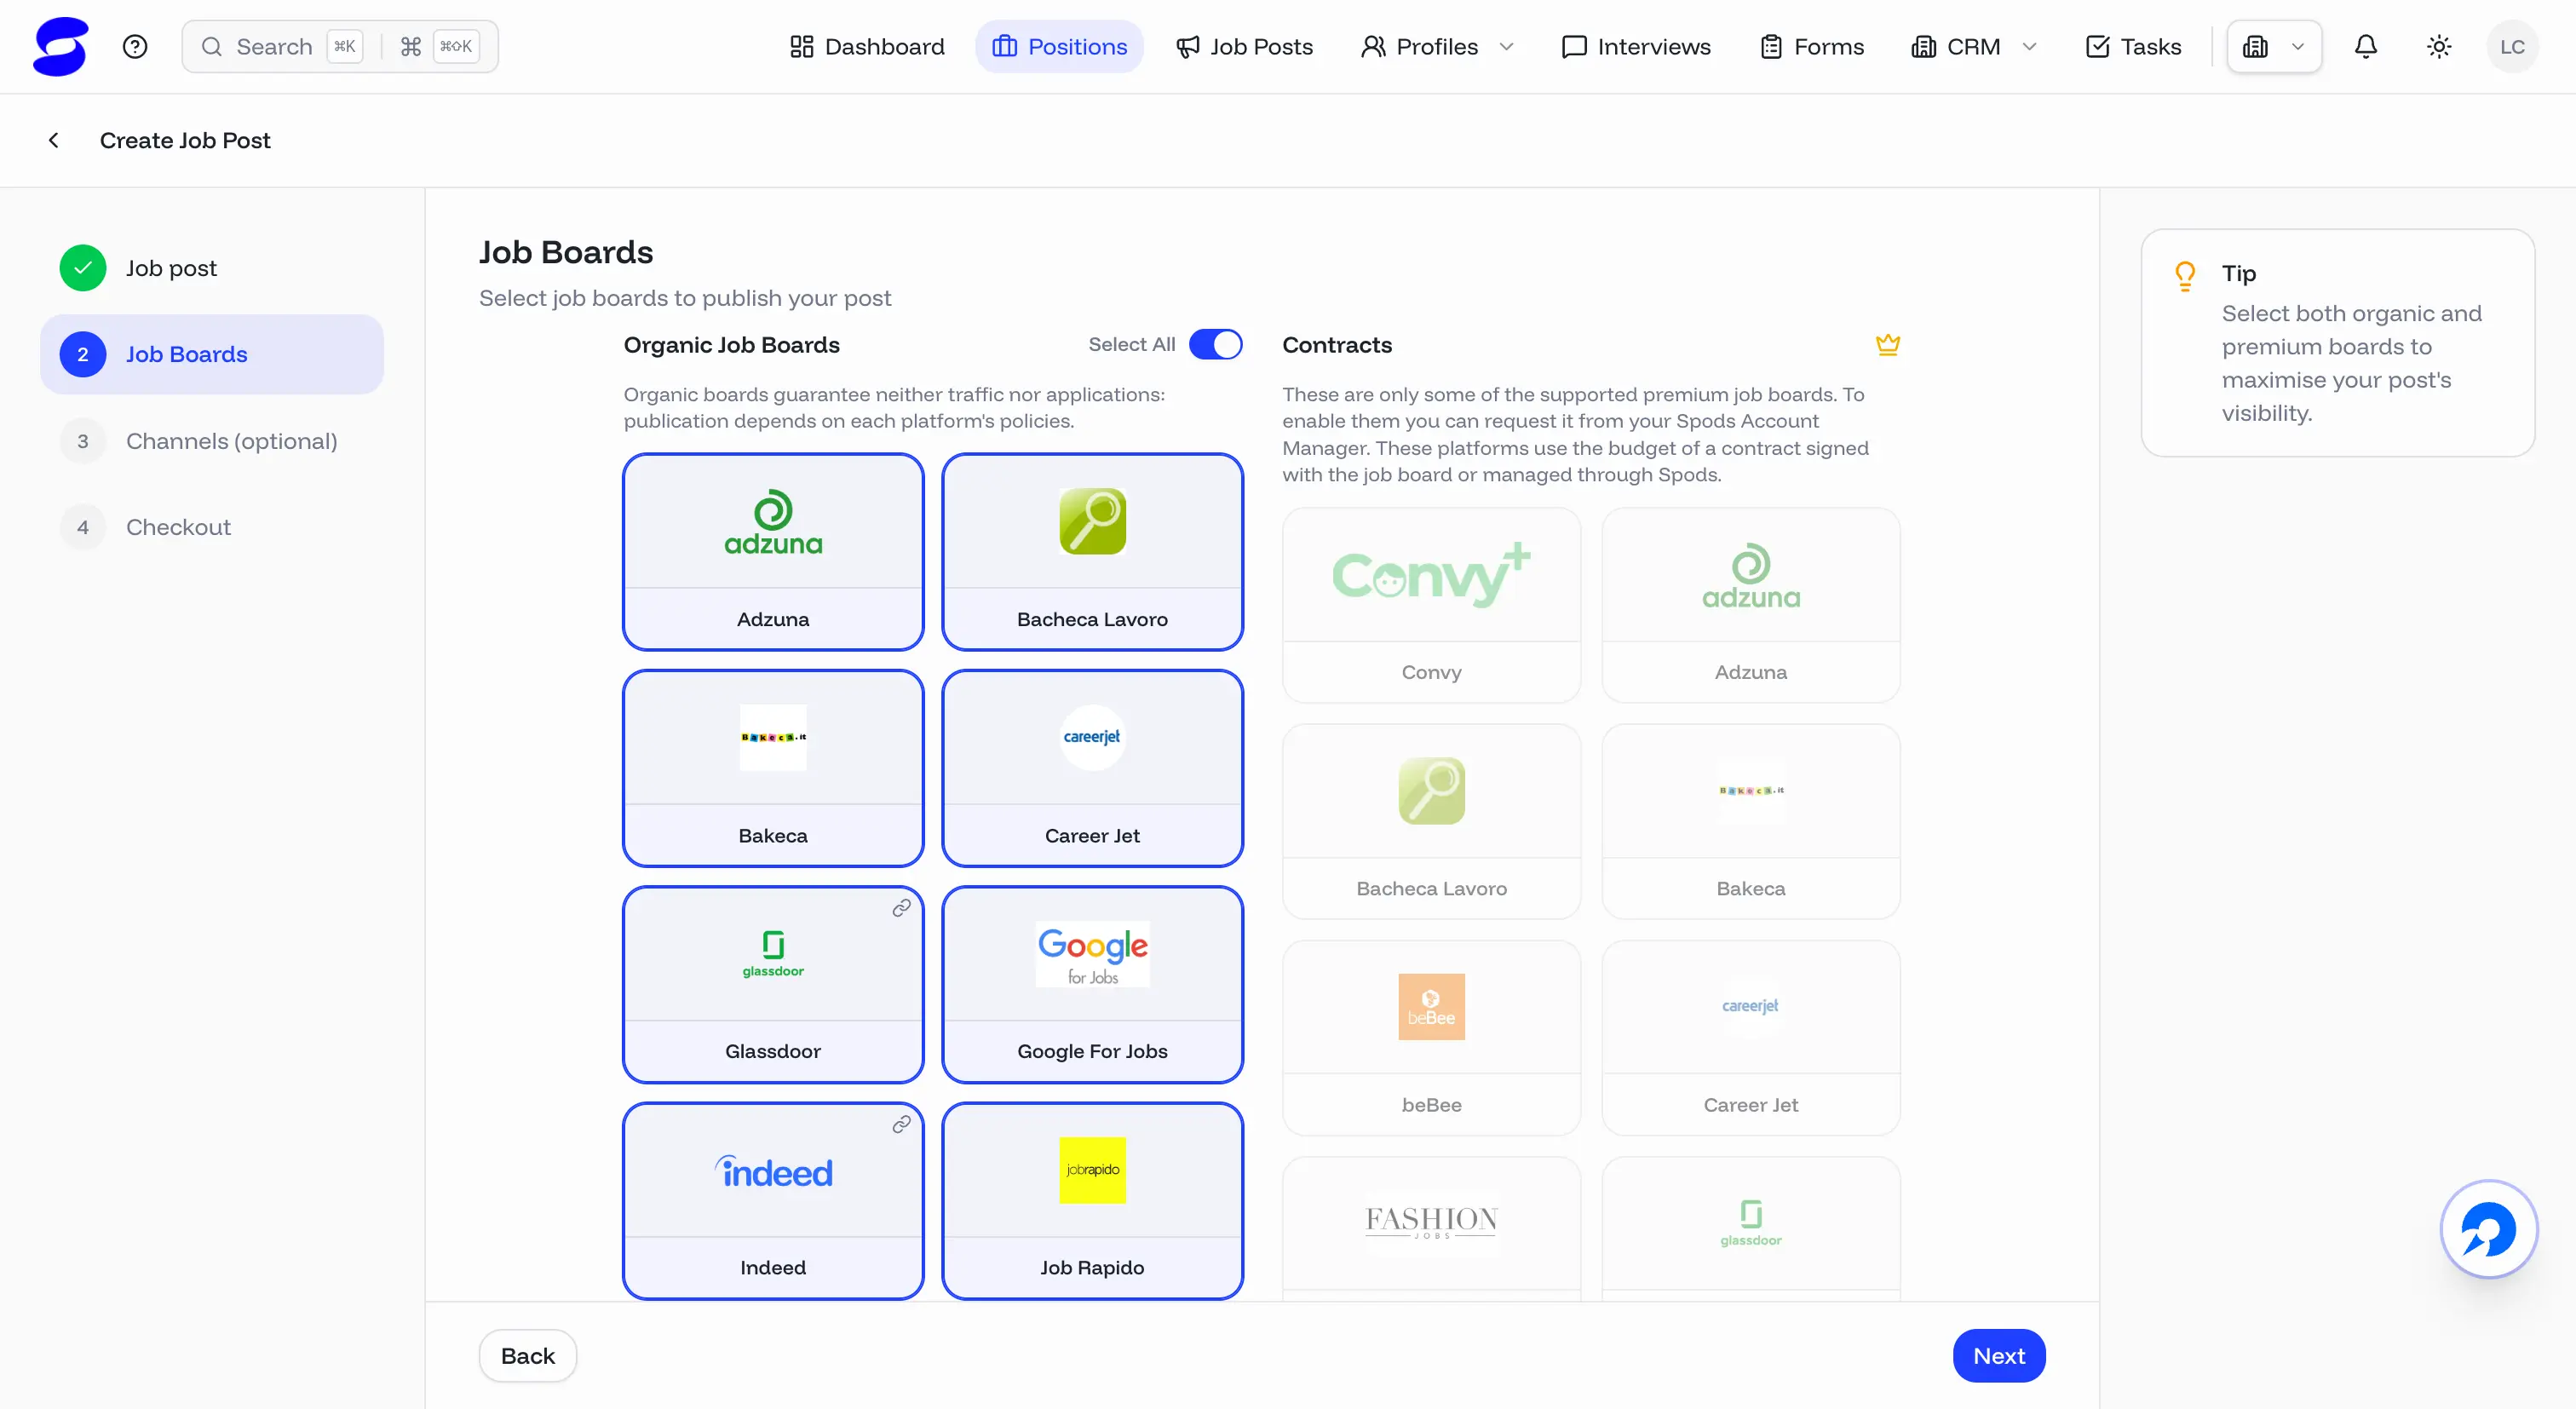This screenshot has height=1409, width=2576.
Task: Deselect the Google For Jobs card
Action: pos(1092,984)
